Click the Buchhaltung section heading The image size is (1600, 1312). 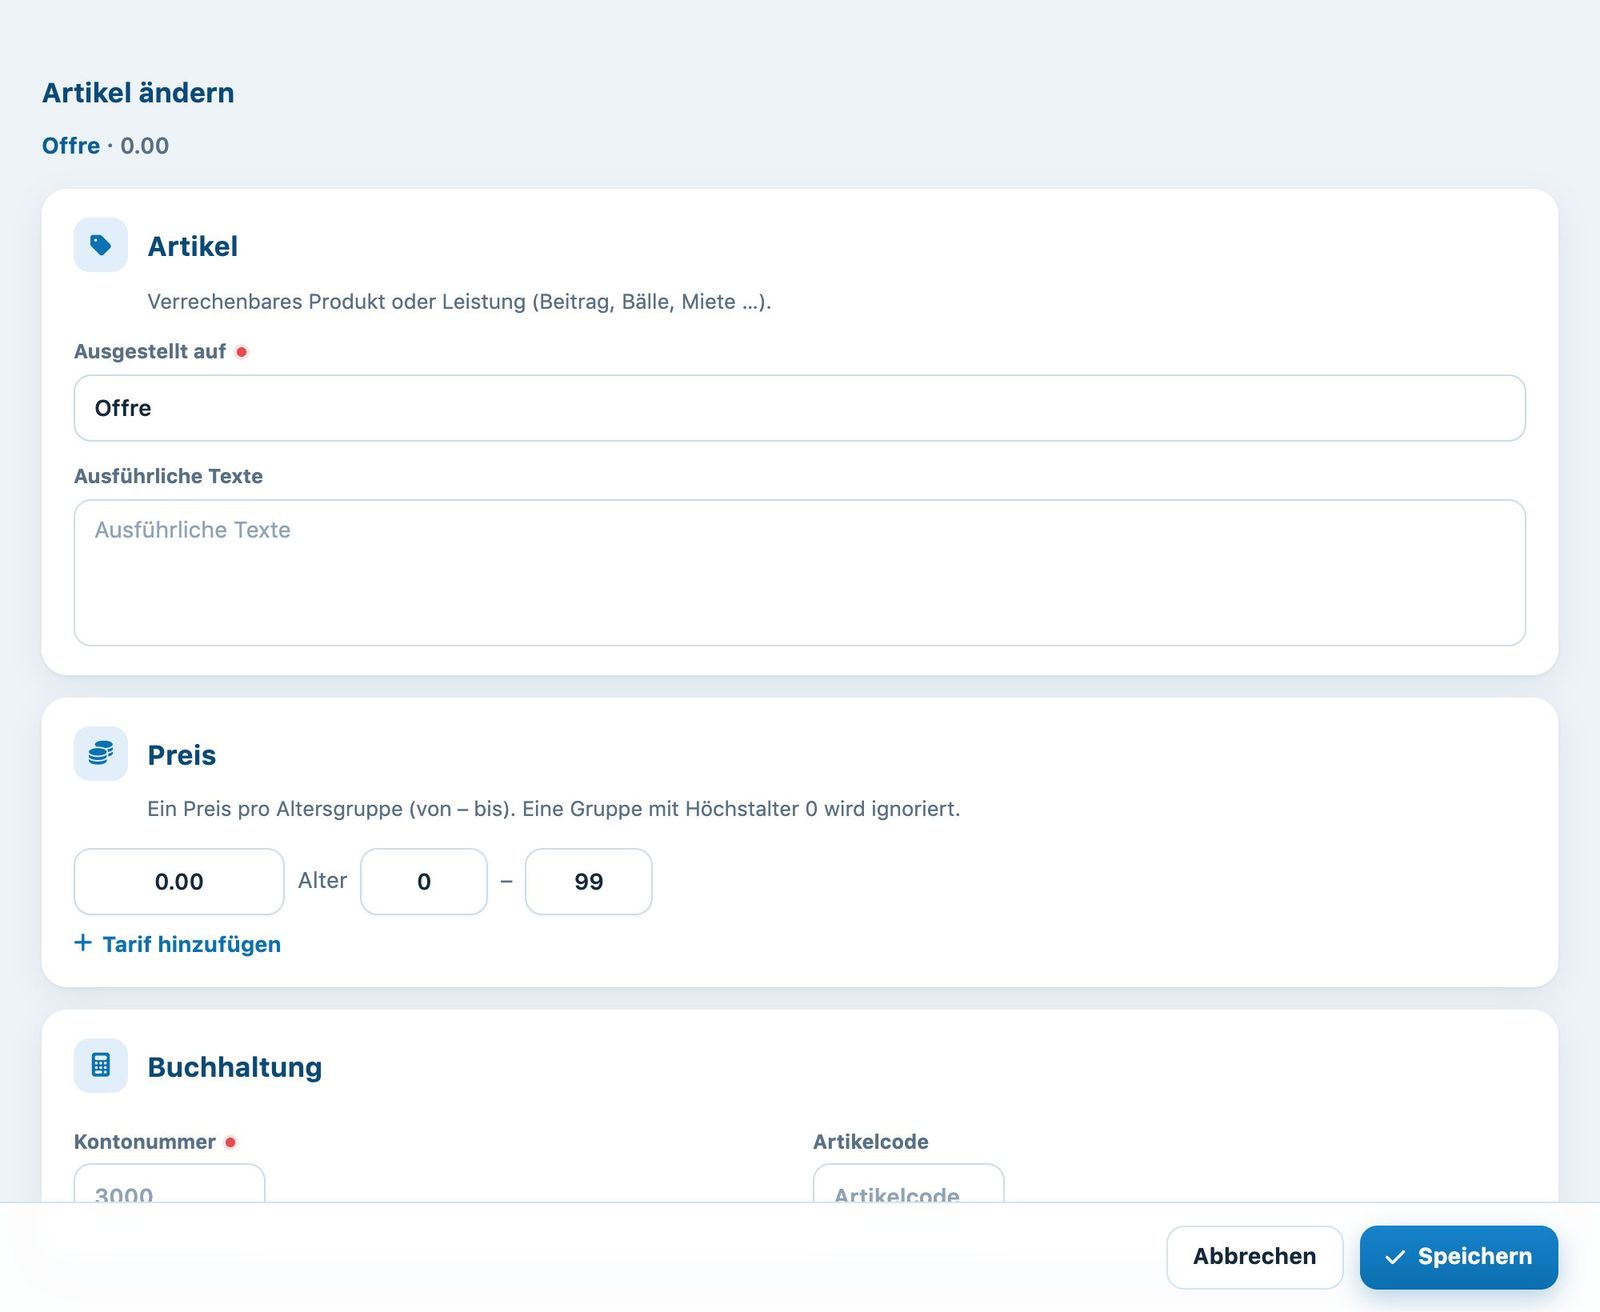point(235,1067)
